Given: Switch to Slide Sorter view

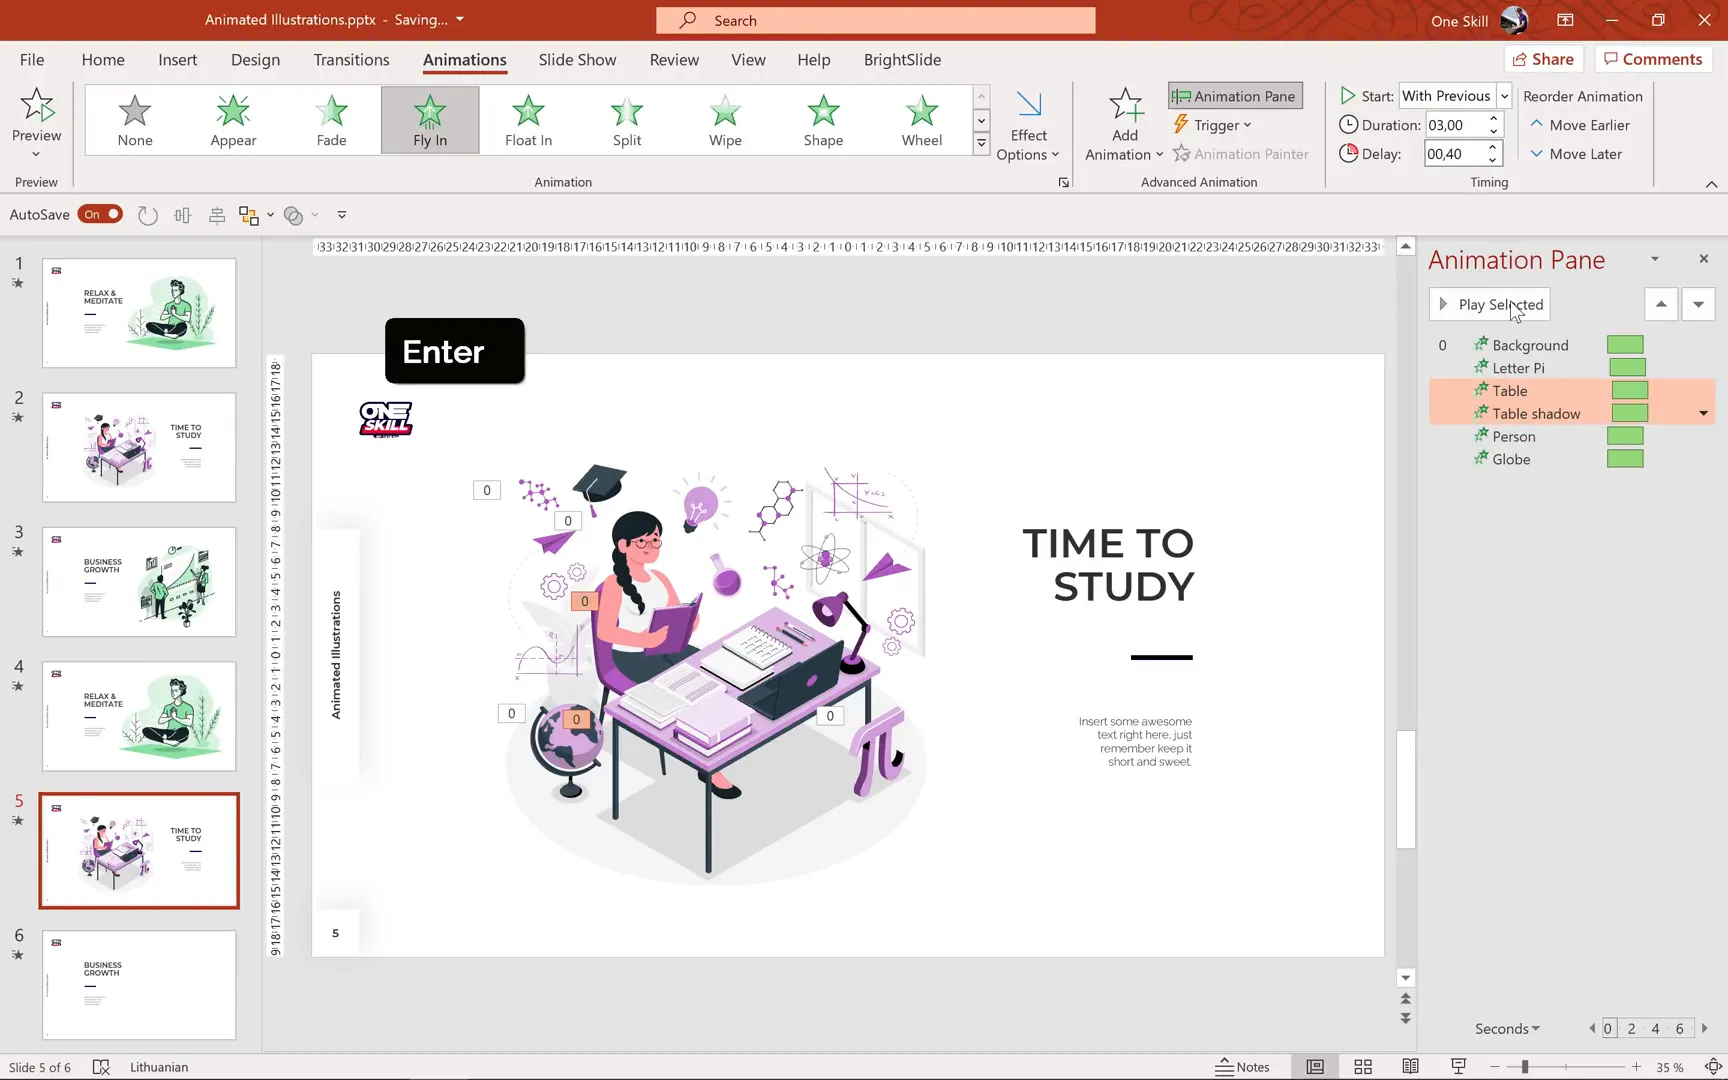Looking at the screenshot, I should [1362, 1066].
